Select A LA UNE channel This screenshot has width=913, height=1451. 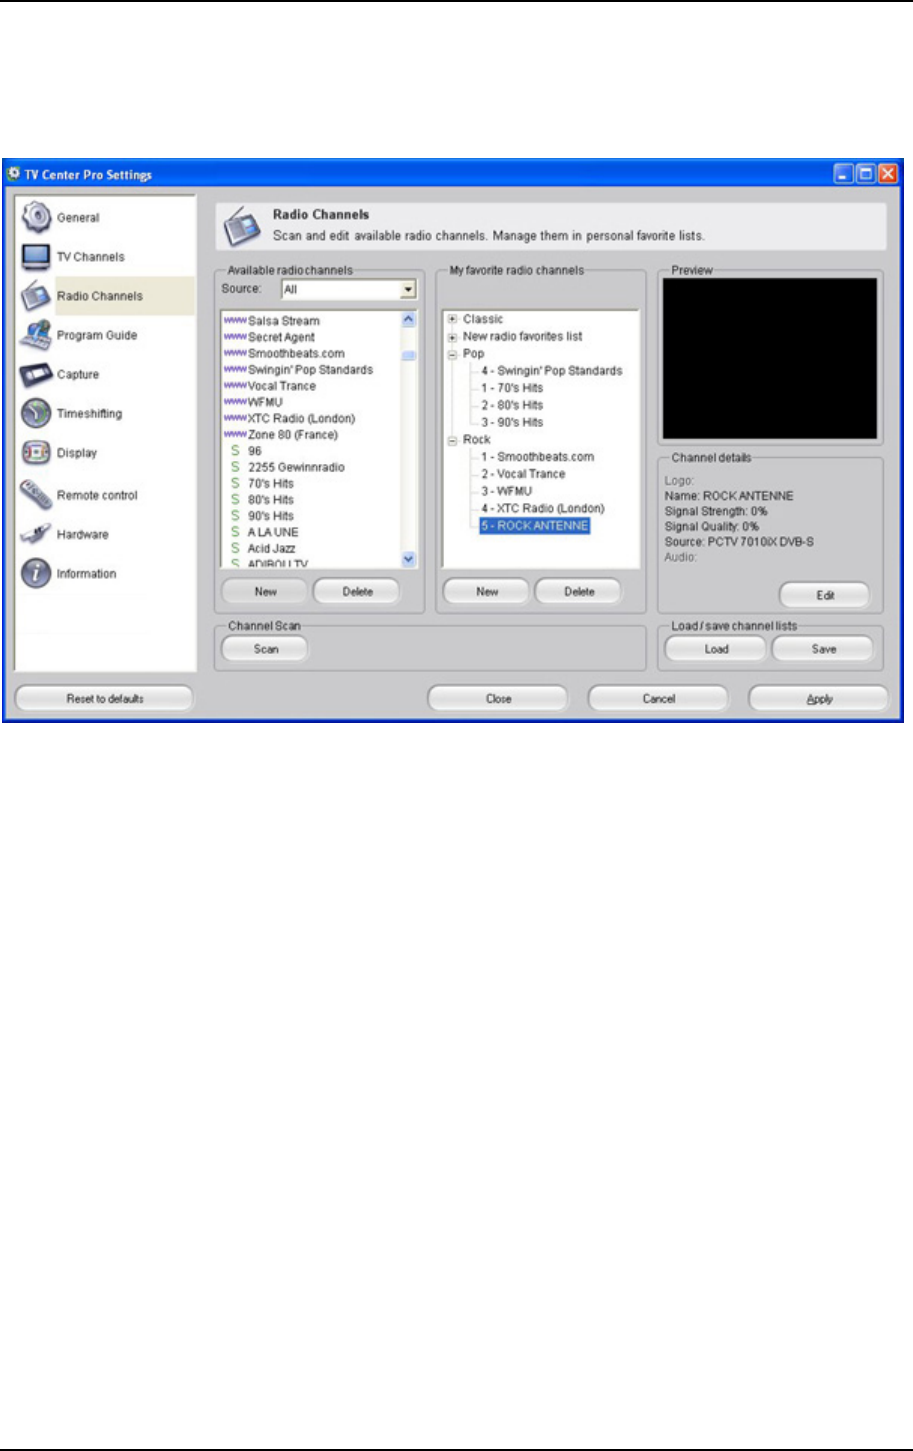(273, 532)
